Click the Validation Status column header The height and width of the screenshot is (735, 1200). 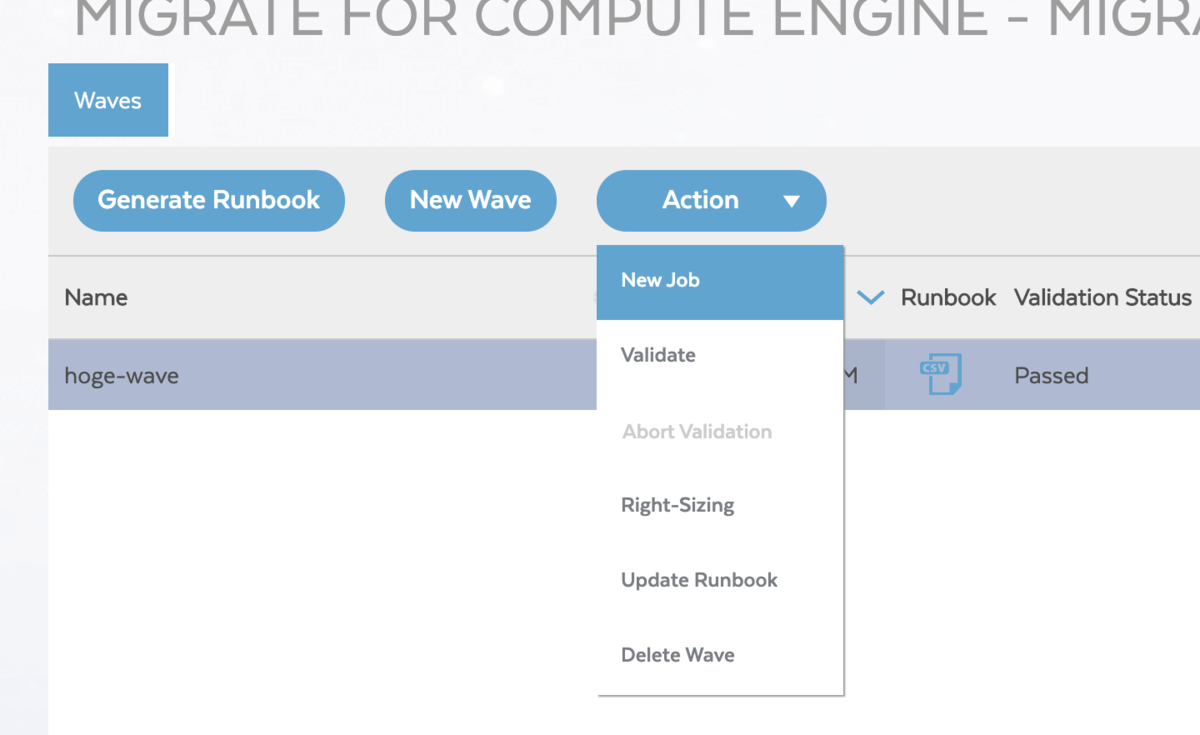click(1103, 297)
